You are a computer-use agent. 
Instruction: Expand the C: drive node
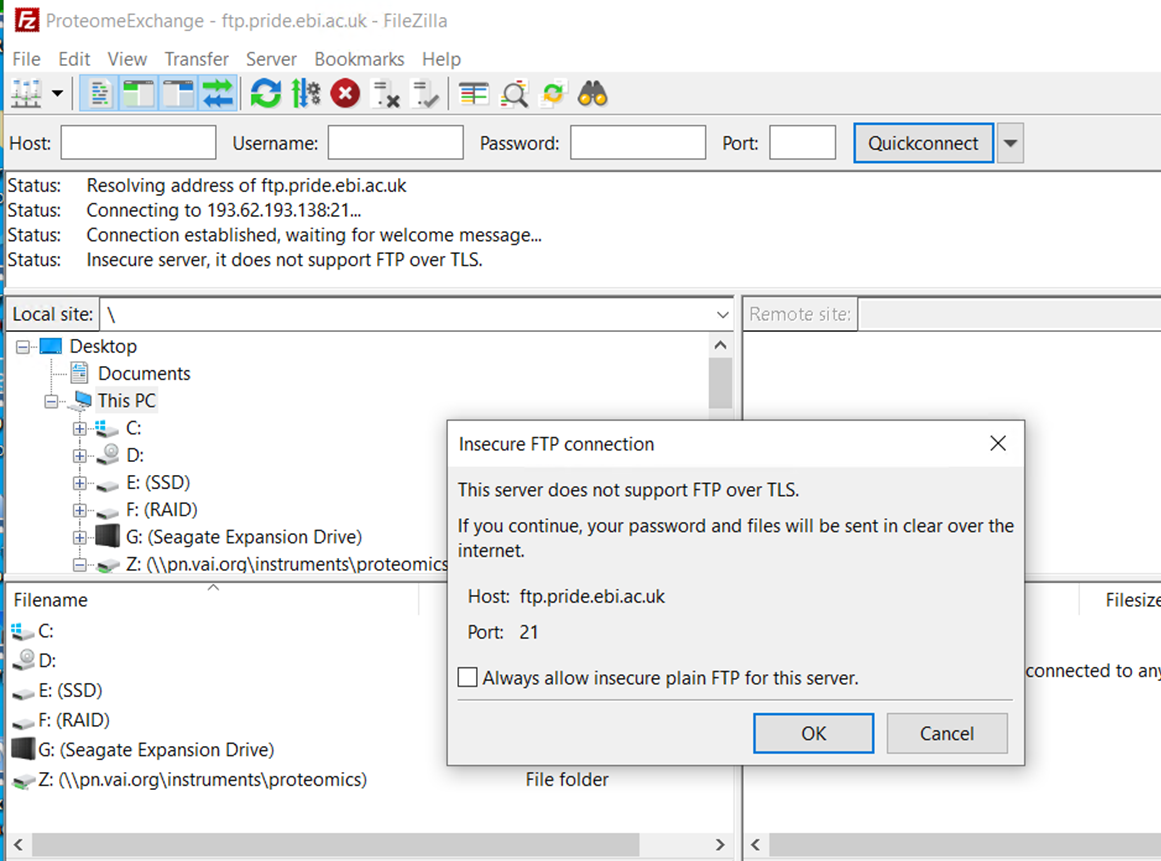tap(79, 429)
